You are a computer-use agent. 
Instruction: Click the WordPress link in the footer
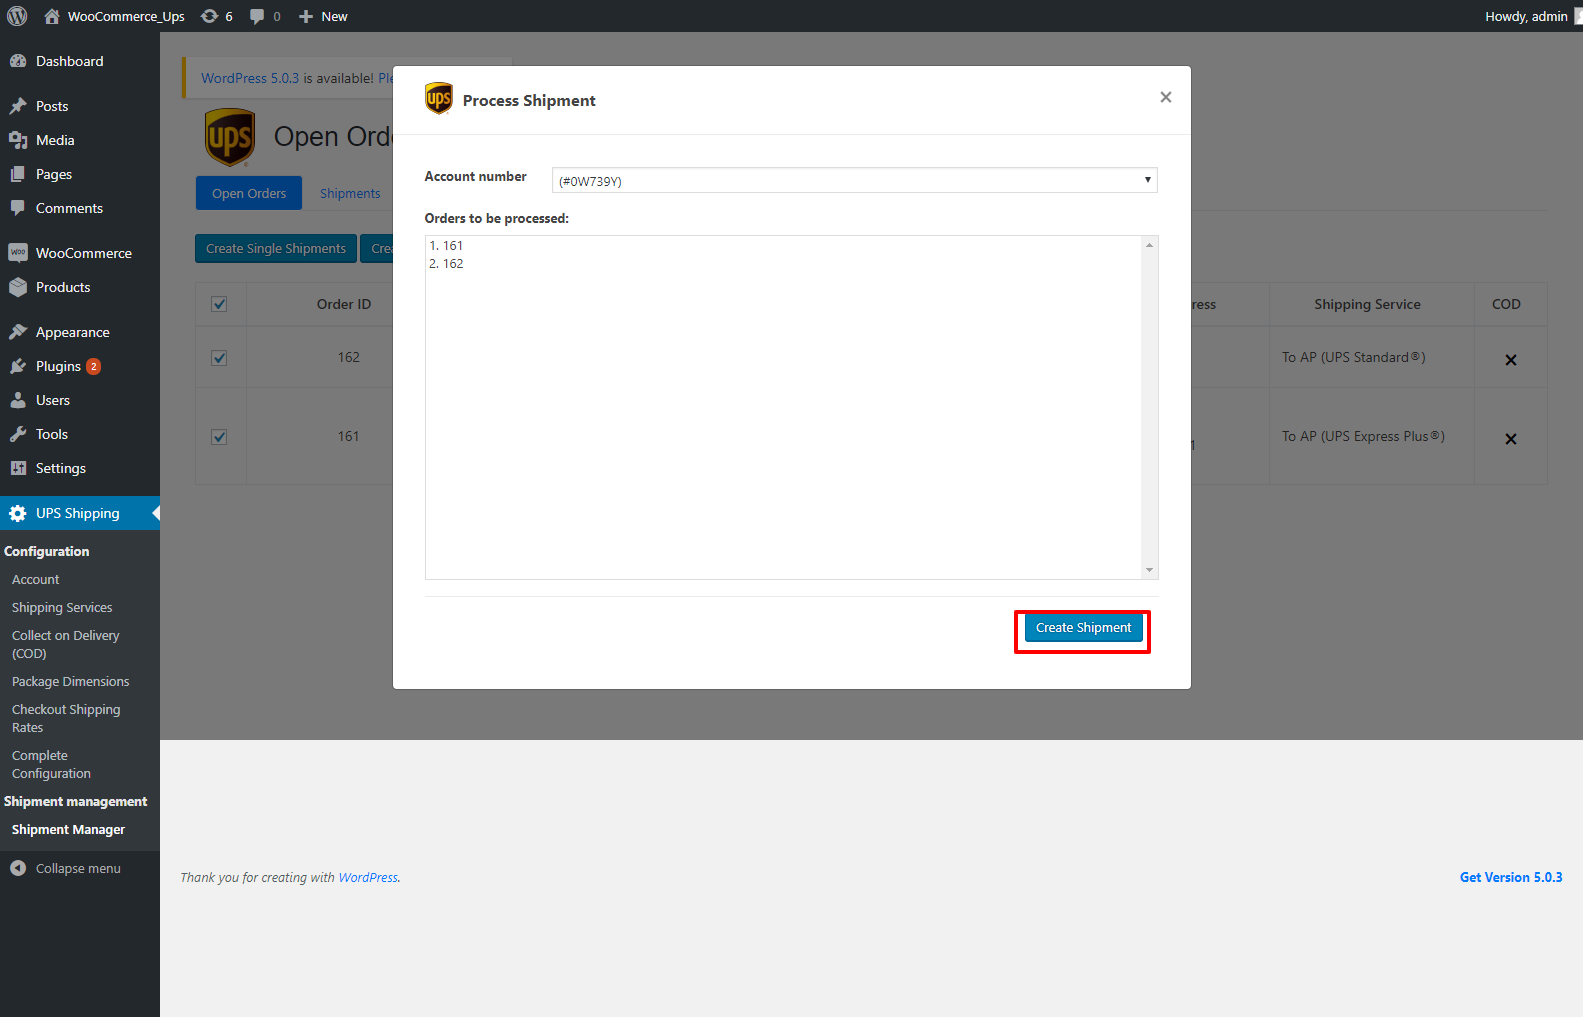point(368,877)
